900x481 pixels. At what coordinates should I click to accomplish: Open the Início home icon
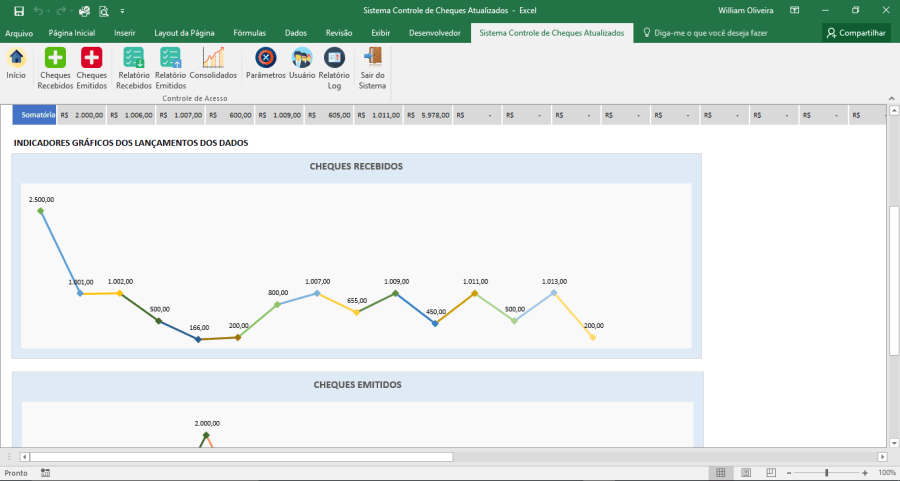[x=16, y=57]
